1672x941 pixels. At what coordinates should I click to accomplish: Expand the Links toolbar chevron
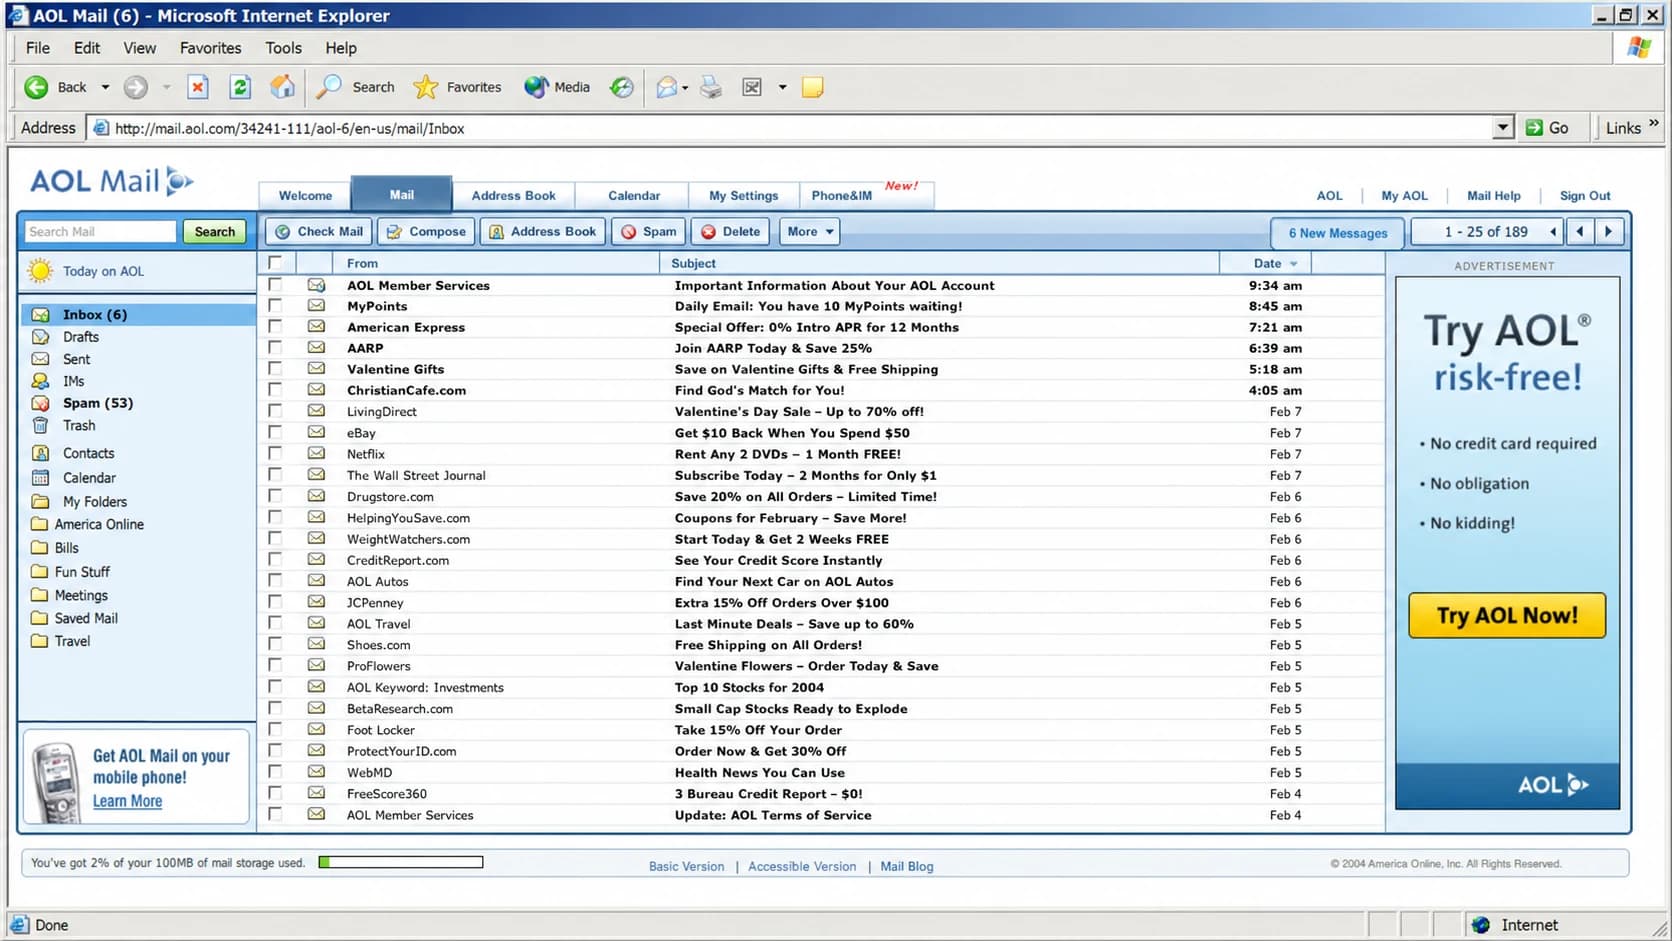click(x=1654, y=123)
